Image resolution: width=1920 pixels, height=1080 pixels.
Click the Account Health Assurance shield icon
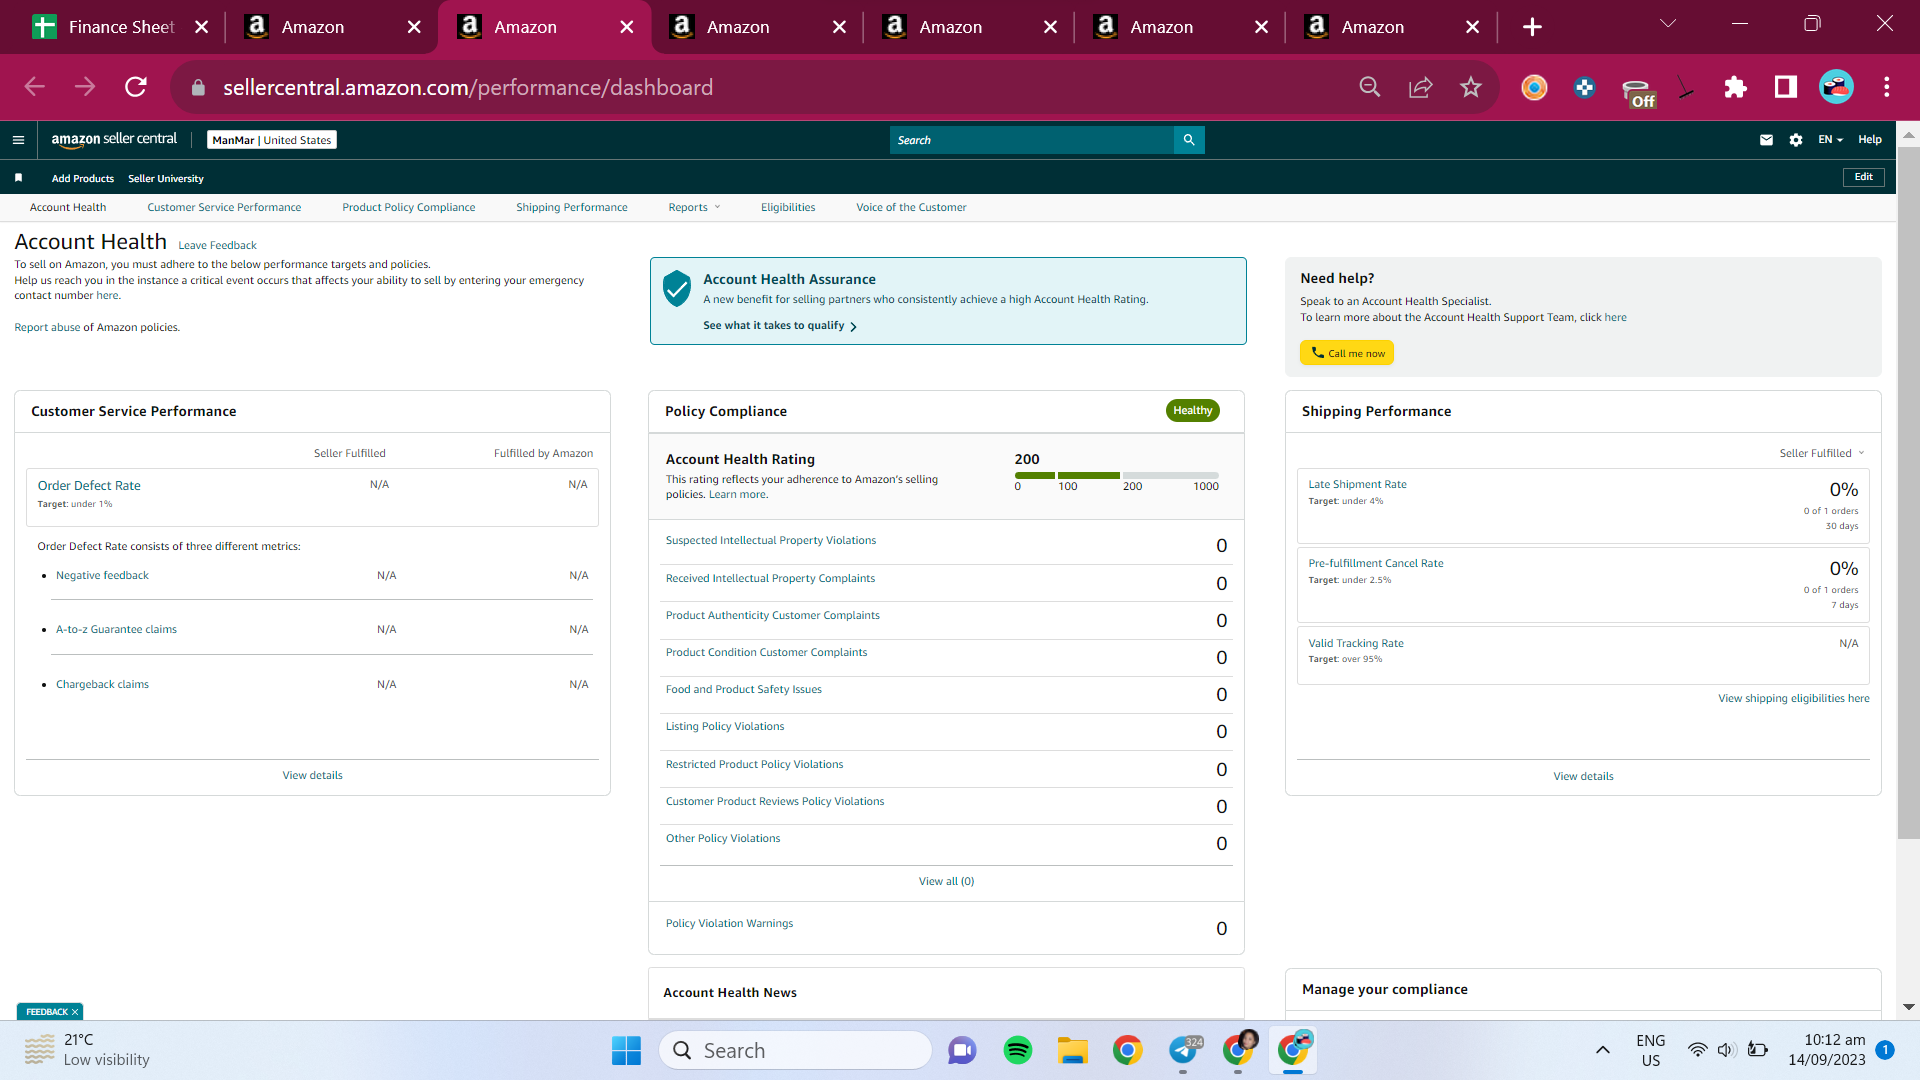[x=677, y=288]
